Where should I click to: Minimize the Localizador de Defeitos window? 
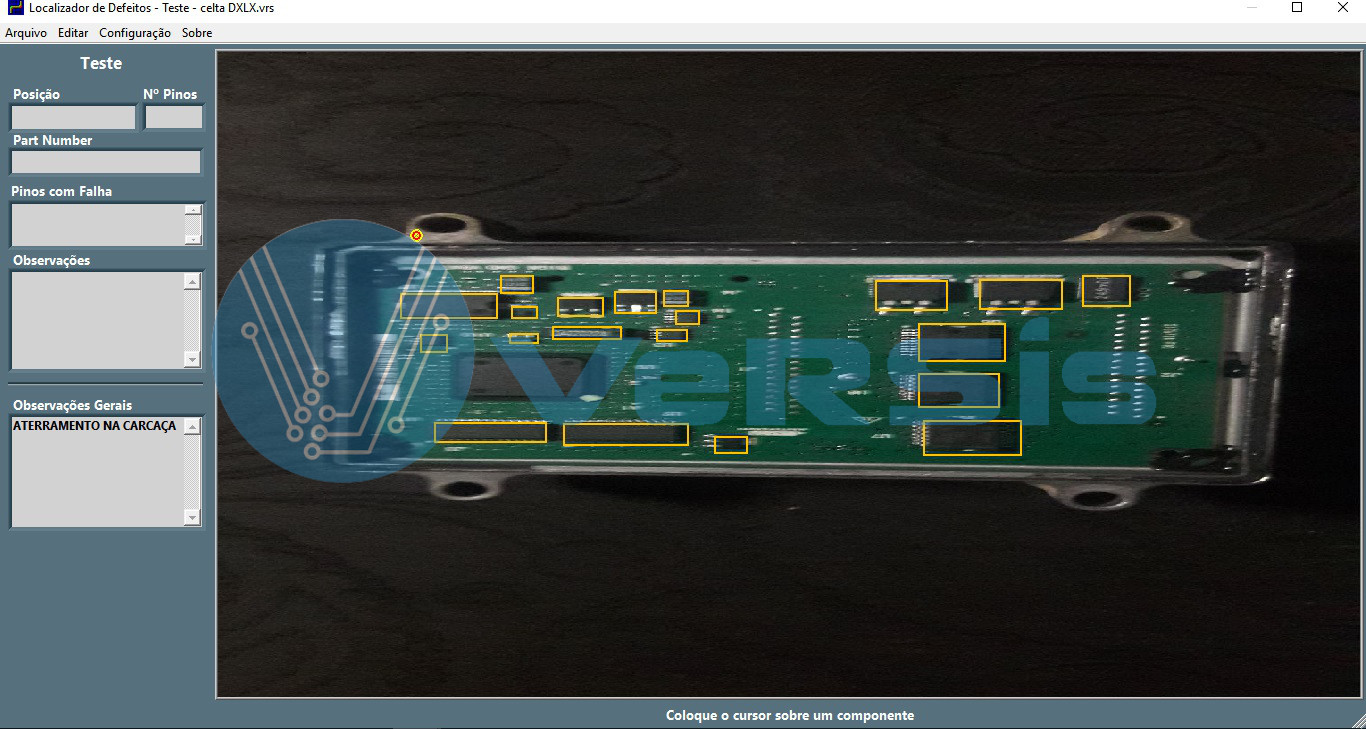(x=1252, y=8)
